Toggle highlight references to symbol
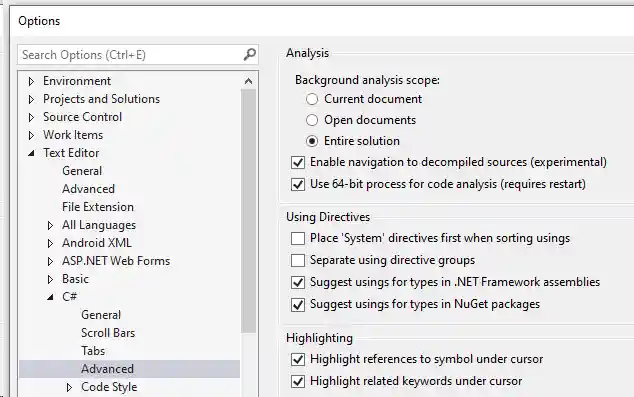Viewport: 634px width, 397px height. pyautogui.click(x=298, y=359)
